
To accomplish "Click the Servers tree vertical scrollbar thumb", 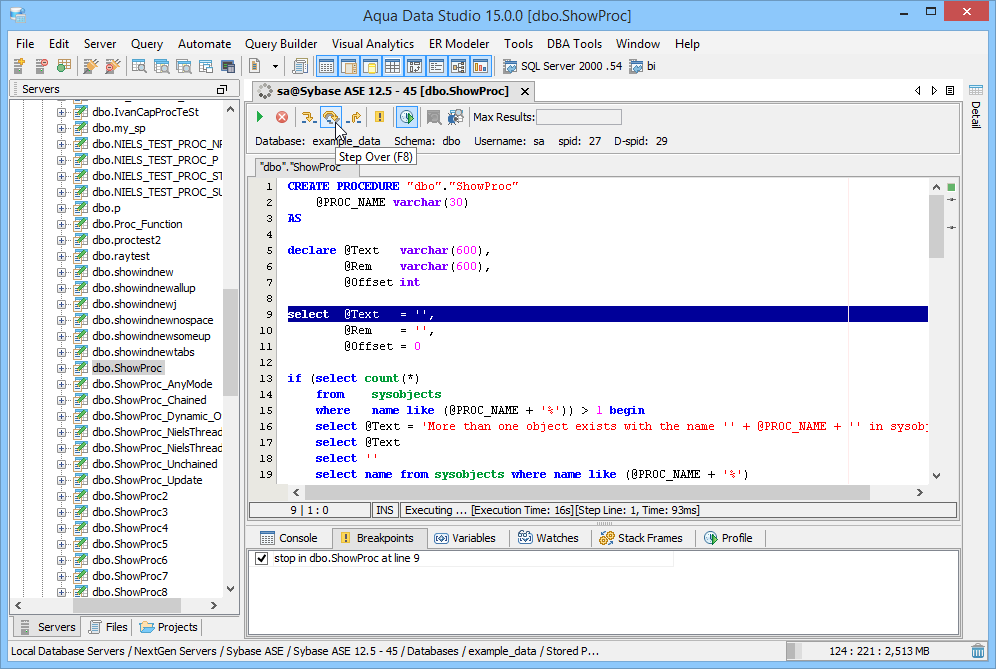I will (230, 342).
